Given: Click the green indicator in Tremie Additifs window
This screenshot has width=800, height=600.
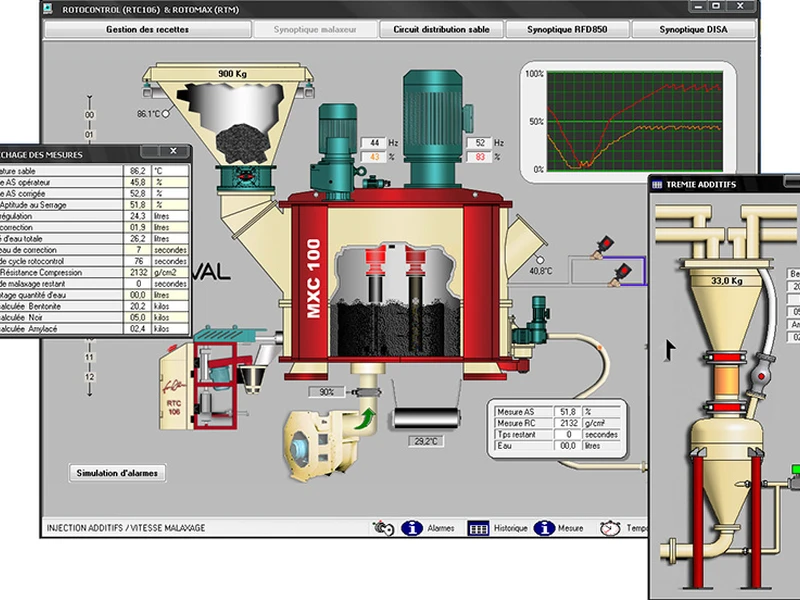Looking at the screenshot, I should [795, 469].
